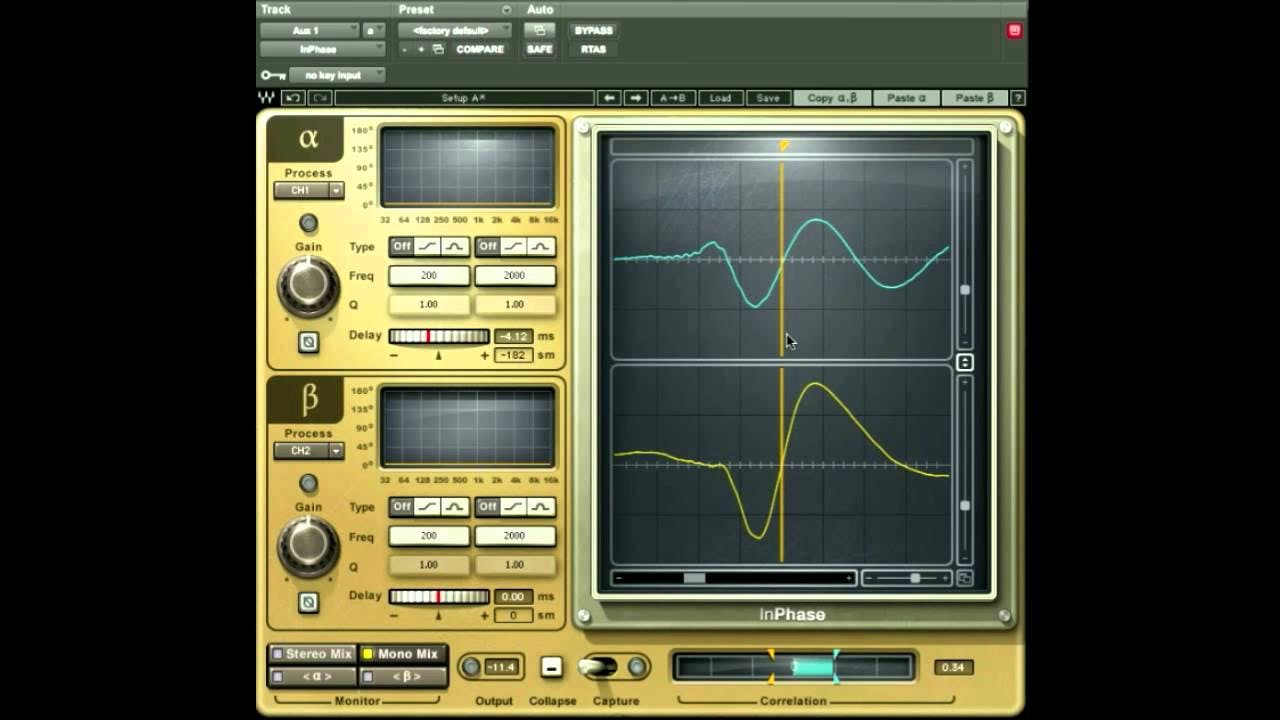Click the Collapse icon below the graph
This screenshot has height=720, width=1280.
pyautogui.click(x=552, y=666)
